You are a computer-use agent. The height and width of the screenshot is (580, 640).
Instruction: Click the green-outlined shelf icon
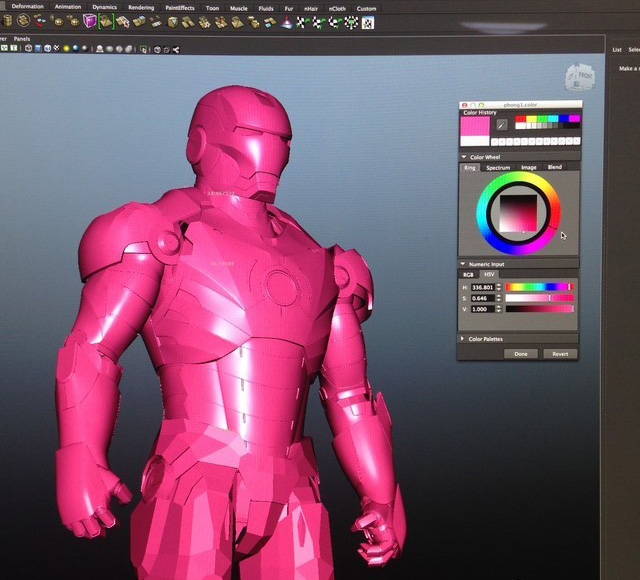(x=105, y=21)
